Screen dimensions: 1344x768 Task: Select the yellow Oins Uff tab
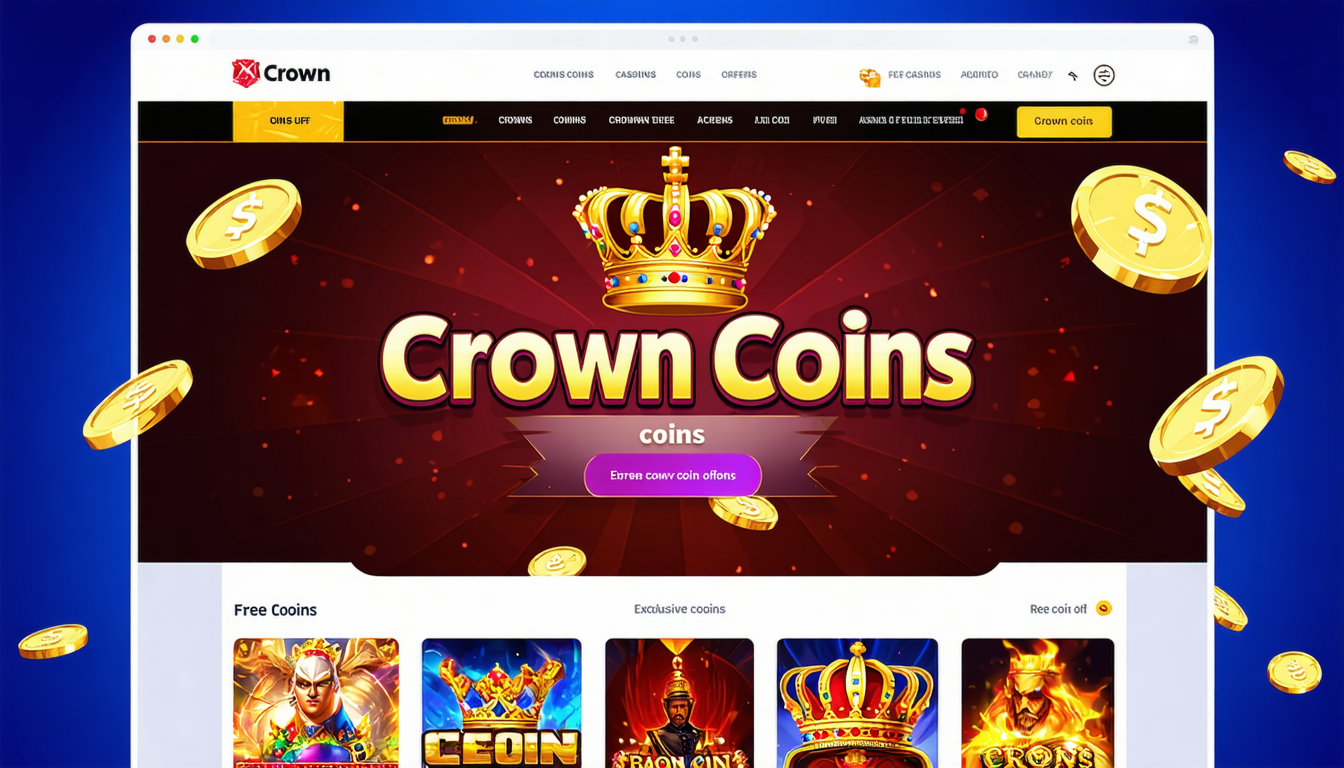[x=288, y=121]
